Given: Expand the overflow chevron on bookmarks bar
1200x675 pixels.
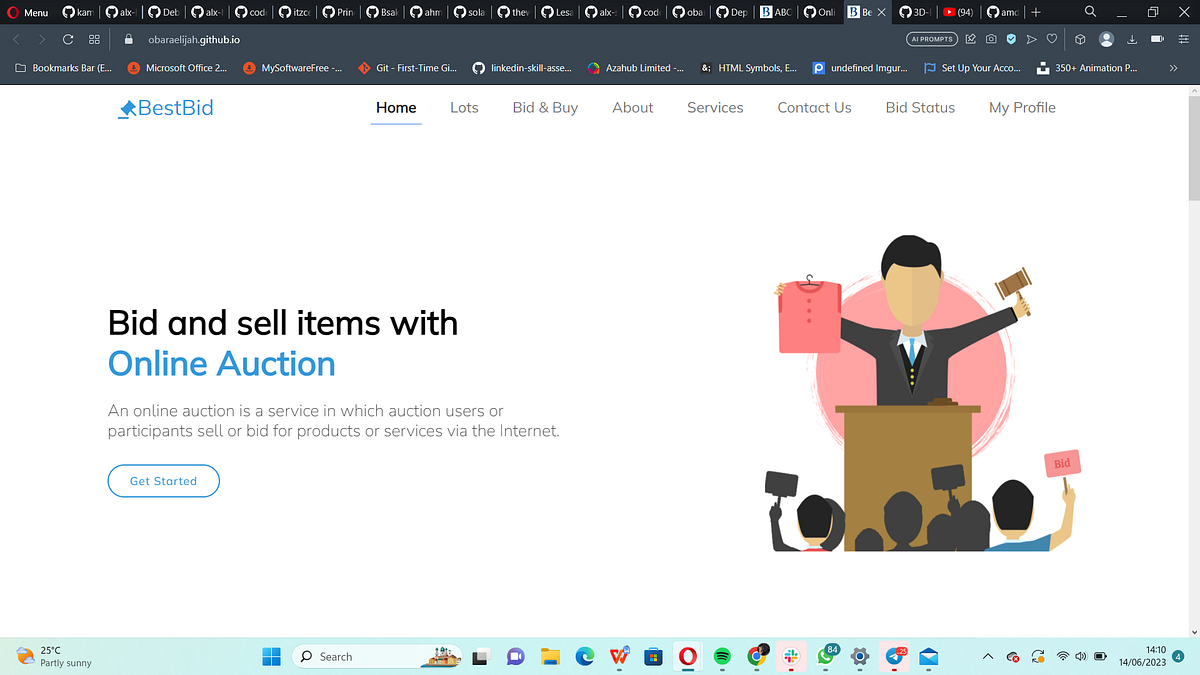Looking at the screenshot, I should (1172, 68).
